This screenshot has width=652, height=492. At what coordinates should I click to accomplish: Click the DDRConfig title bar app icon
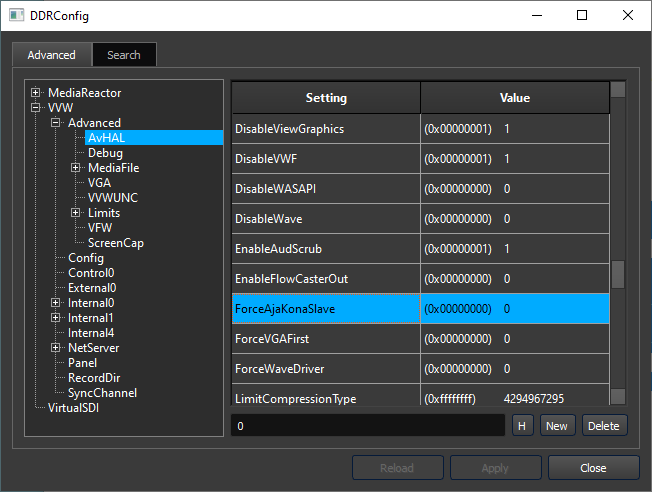(x=16, y=15)
